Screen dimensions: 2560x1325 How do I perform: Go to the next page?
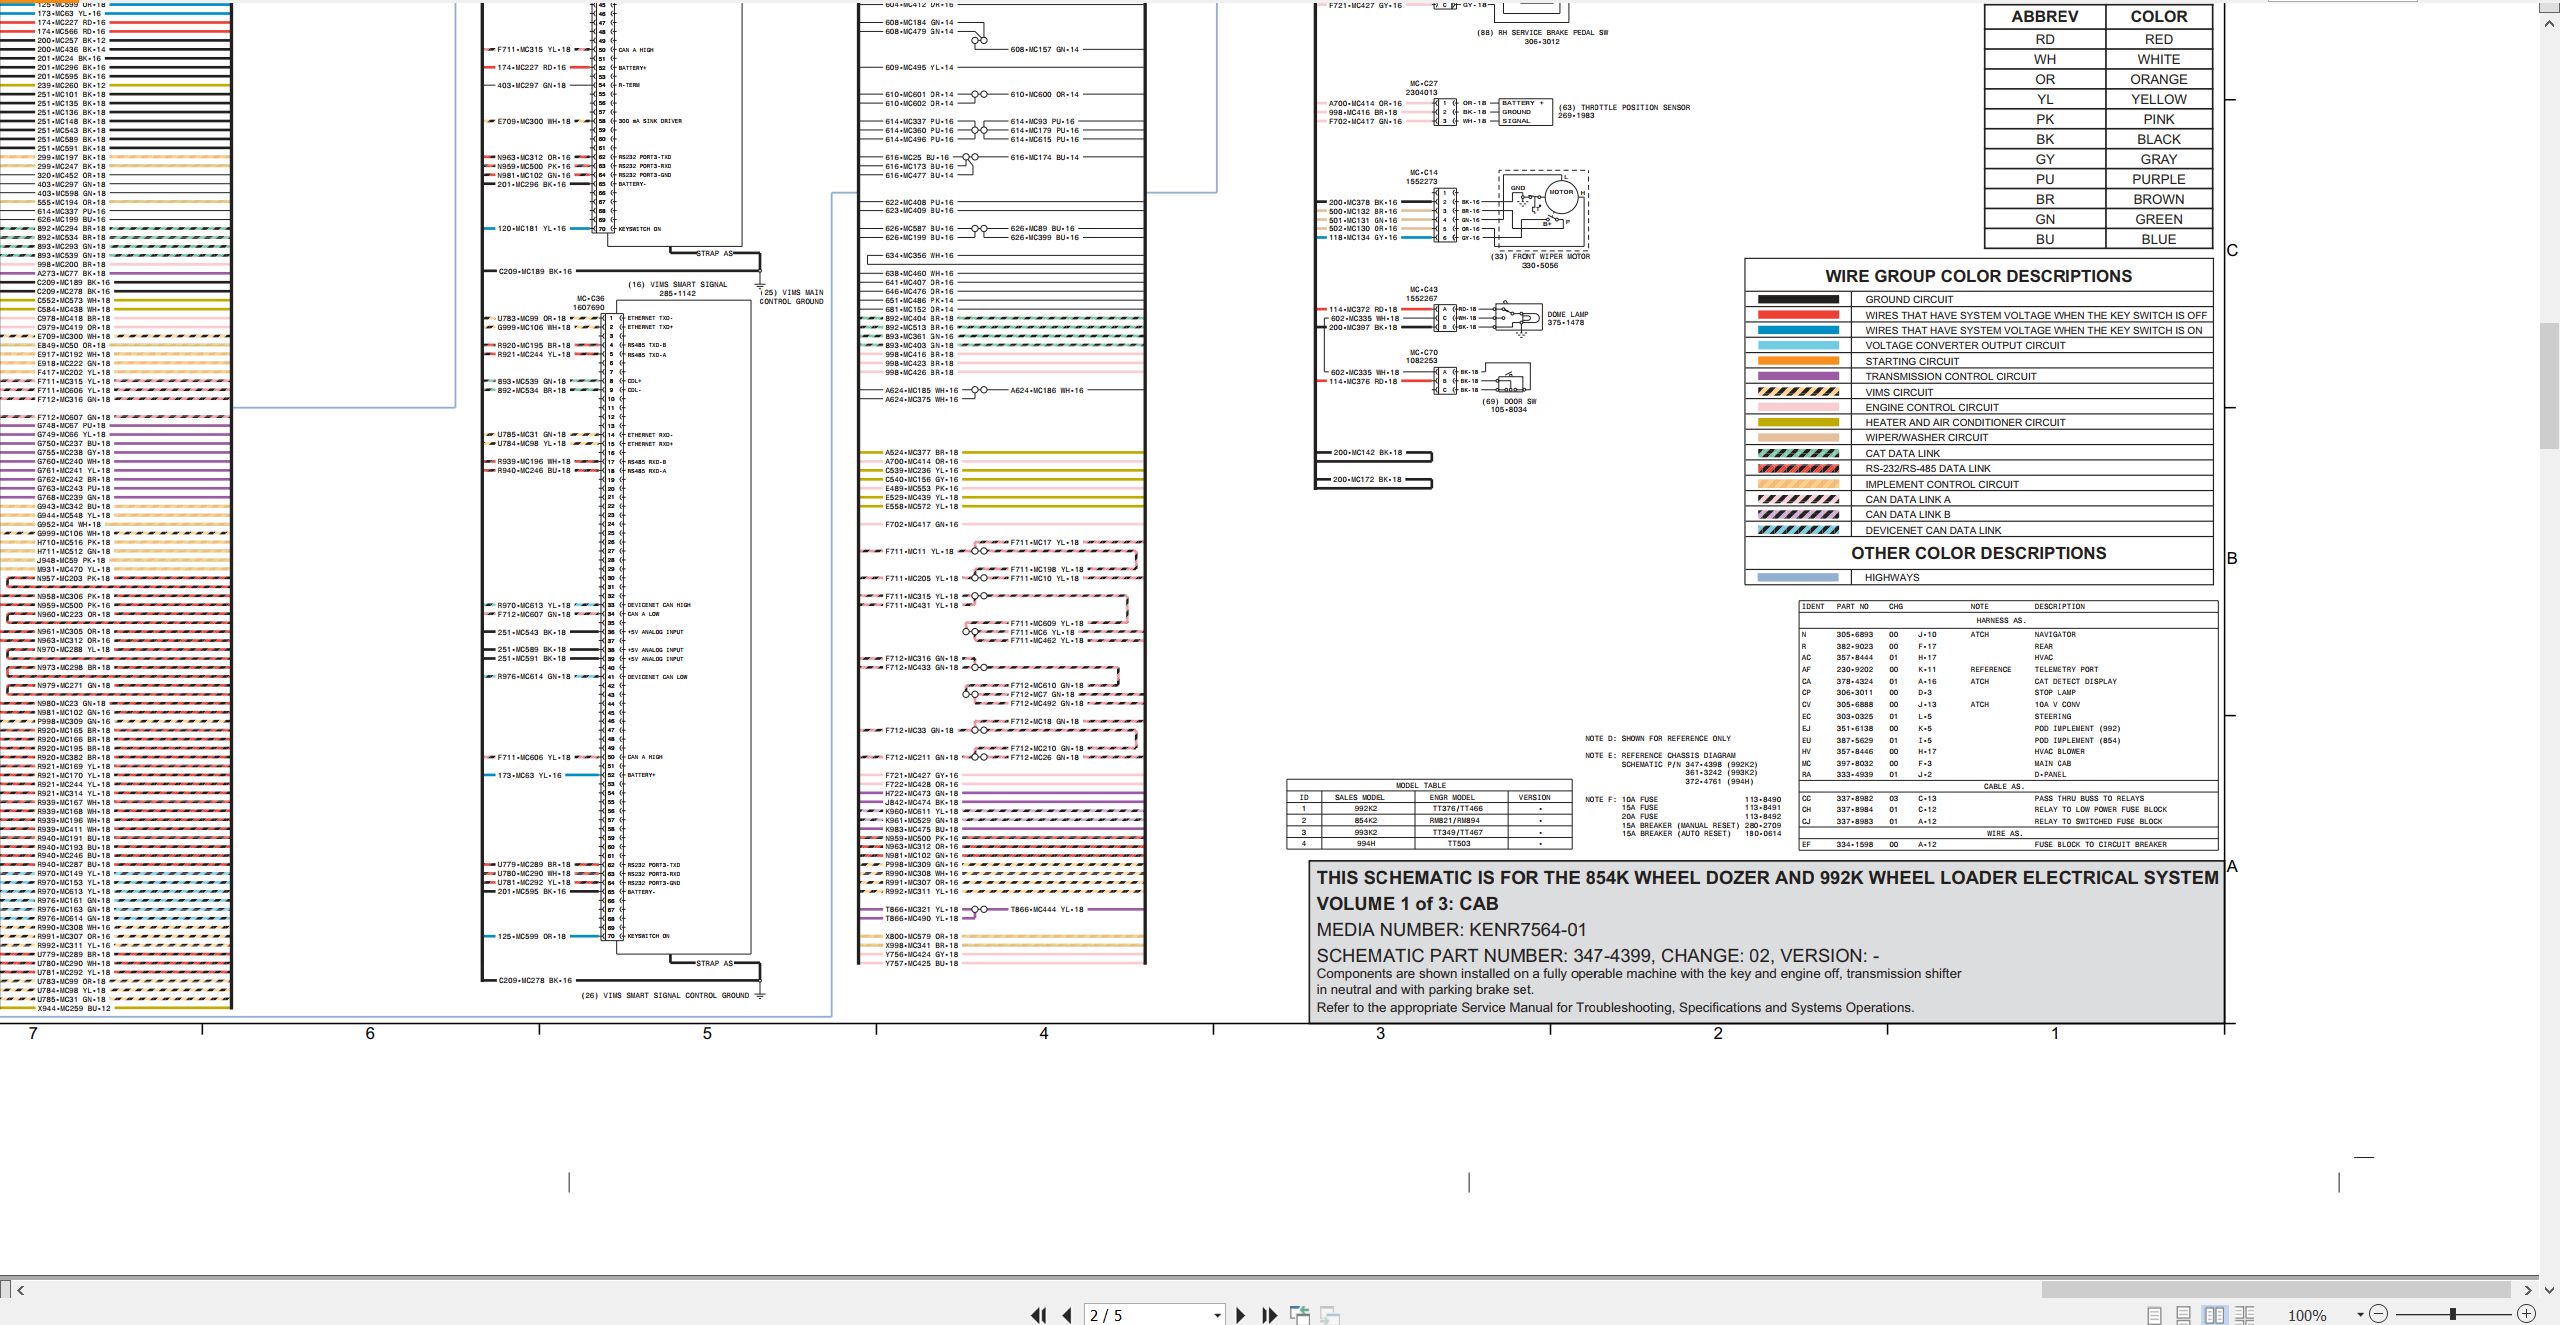(x=1240, y=1315)
